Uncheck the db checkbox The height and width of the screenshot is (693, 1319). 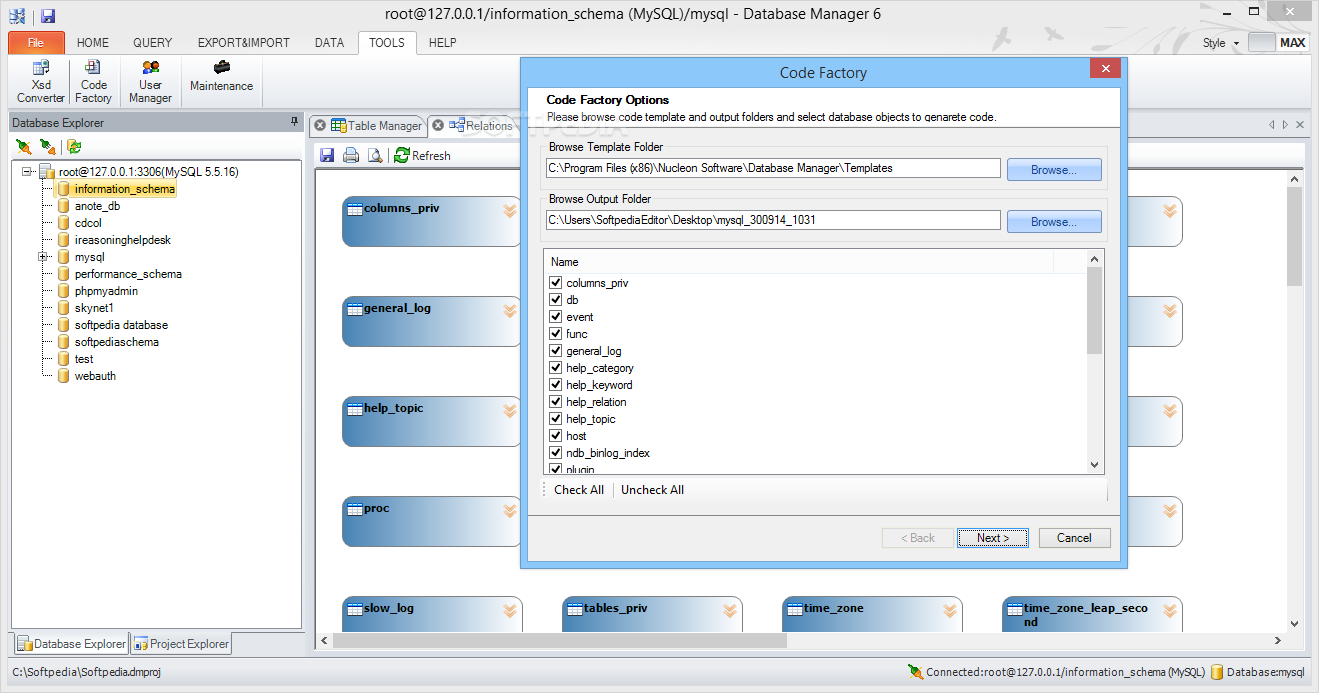[x=556, y=300]
